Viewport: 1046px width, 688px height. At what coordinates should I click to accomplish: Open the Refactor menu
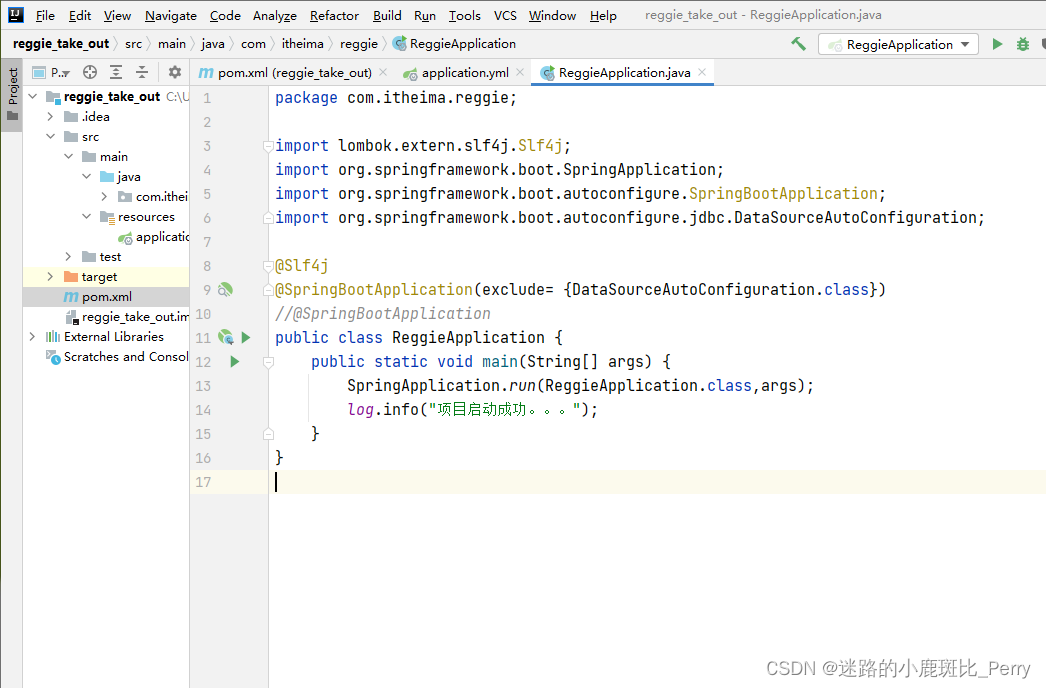(x=333, y=15)
